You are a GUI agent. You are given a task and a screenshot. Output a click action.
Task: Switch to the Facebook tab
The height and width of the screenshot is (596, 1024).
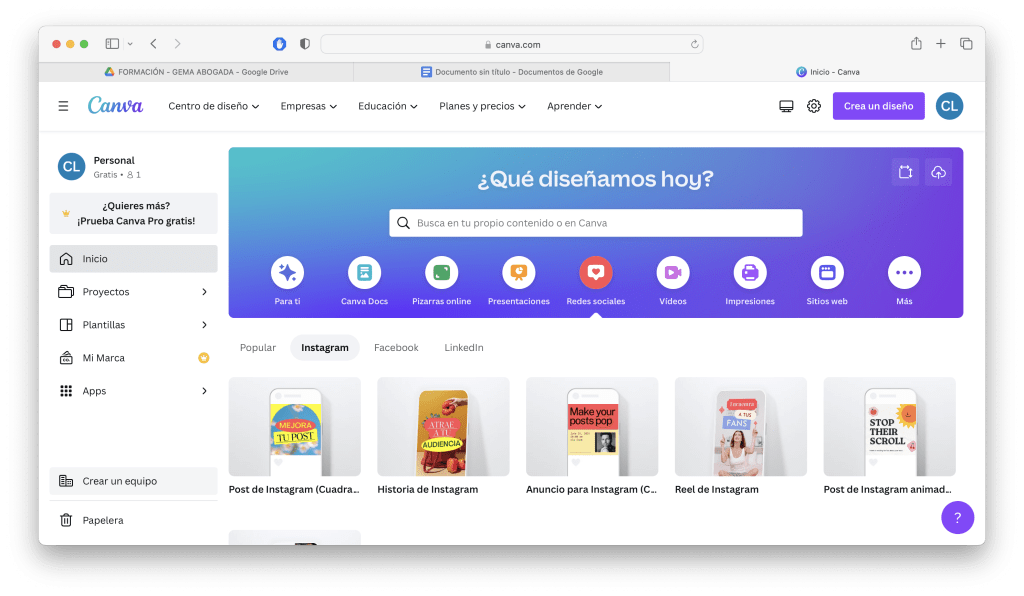point(396,347)
